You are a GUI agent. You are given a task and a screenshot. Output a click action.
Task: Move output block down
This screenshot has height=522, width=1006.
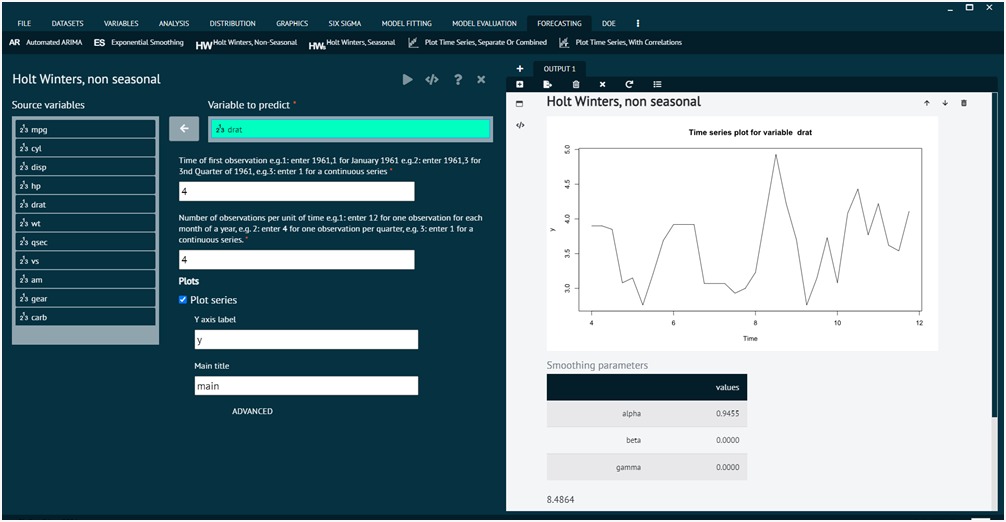point(944,103)
